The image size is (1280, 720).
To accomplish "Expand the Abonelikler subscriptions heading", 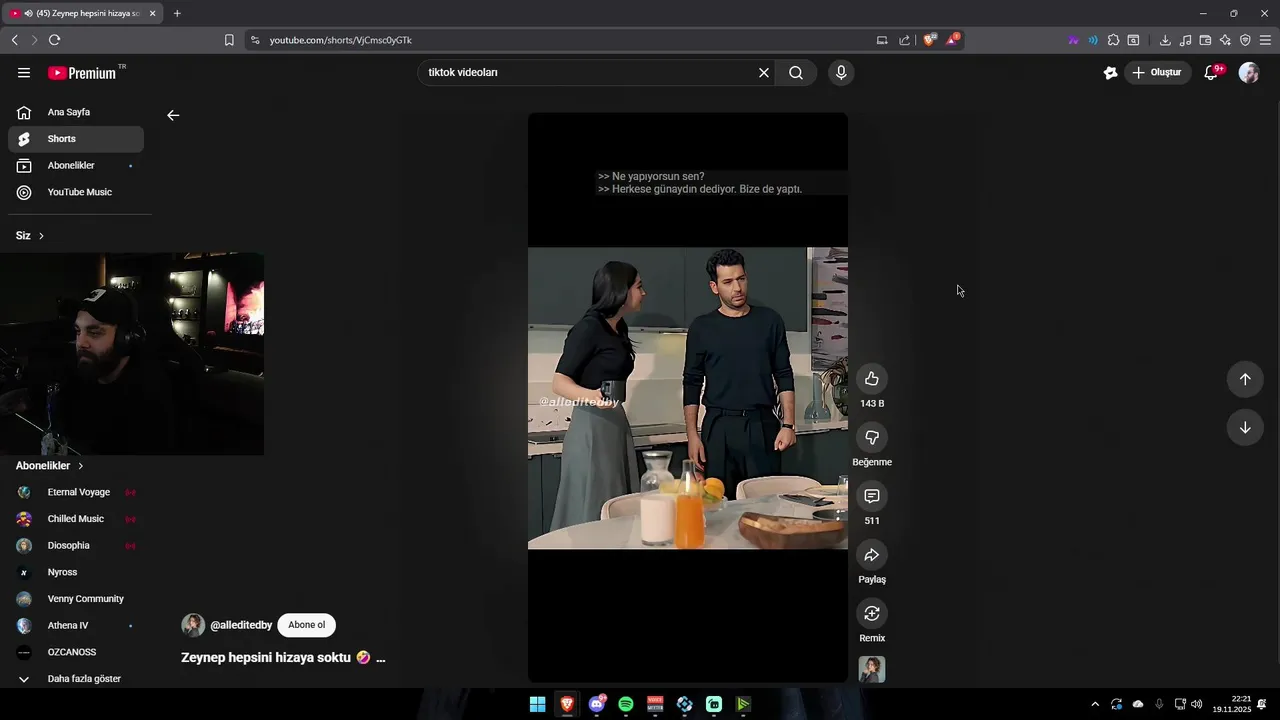I will coord(50,466).
